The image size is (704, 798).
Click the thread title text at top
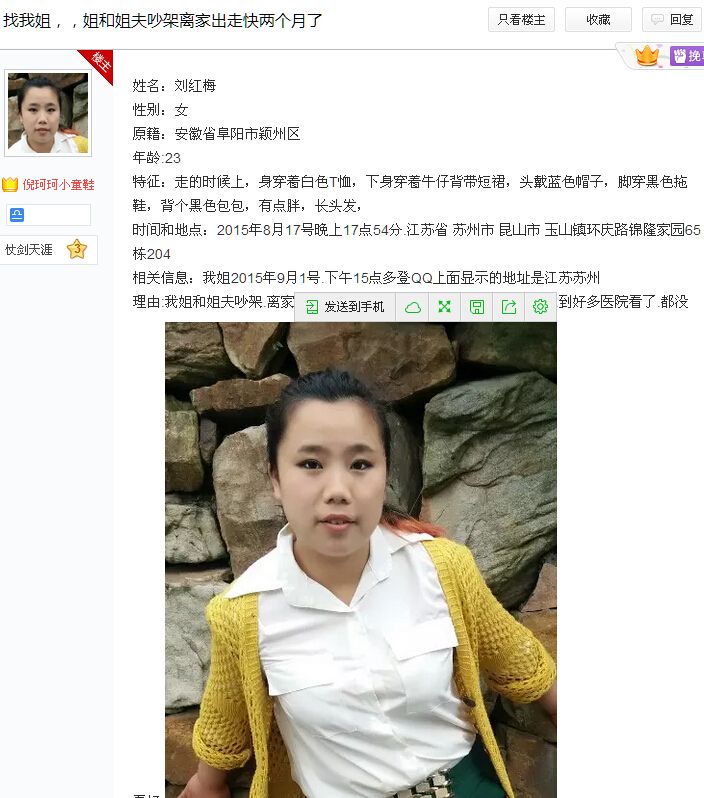[162, 20]
